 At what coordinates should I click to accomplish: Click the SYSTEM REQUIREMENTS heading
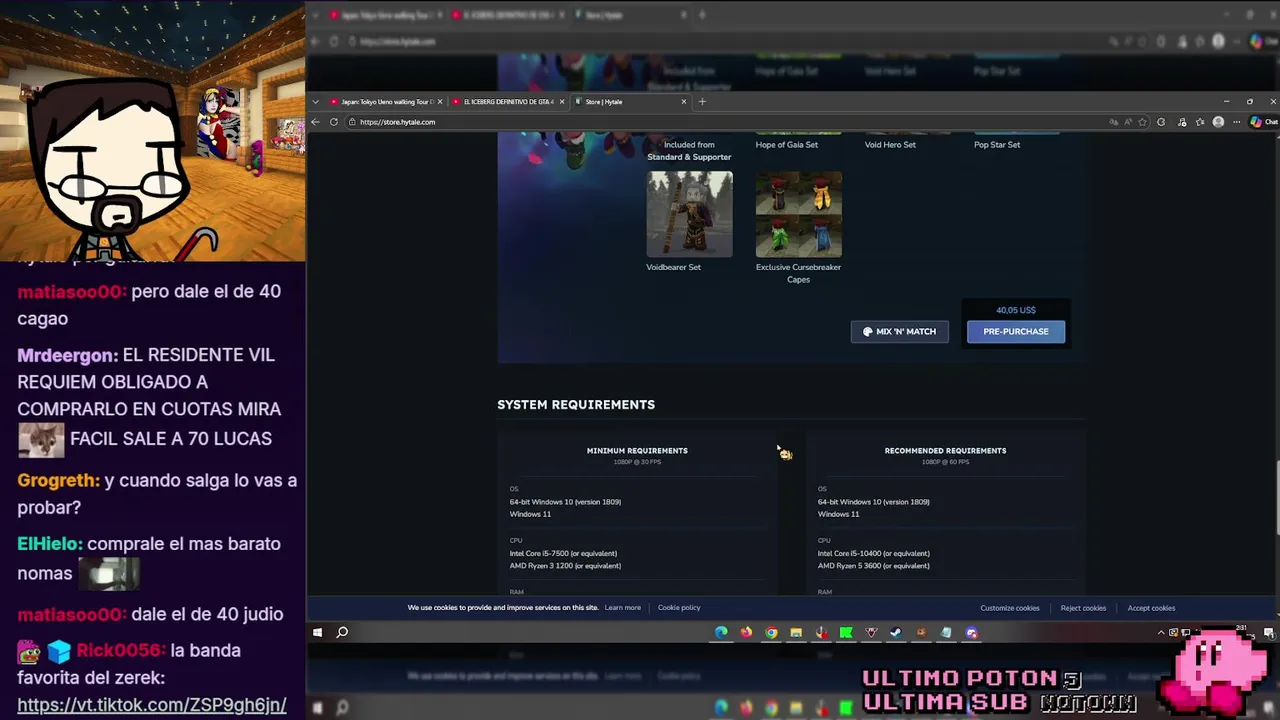pos(576,405)
